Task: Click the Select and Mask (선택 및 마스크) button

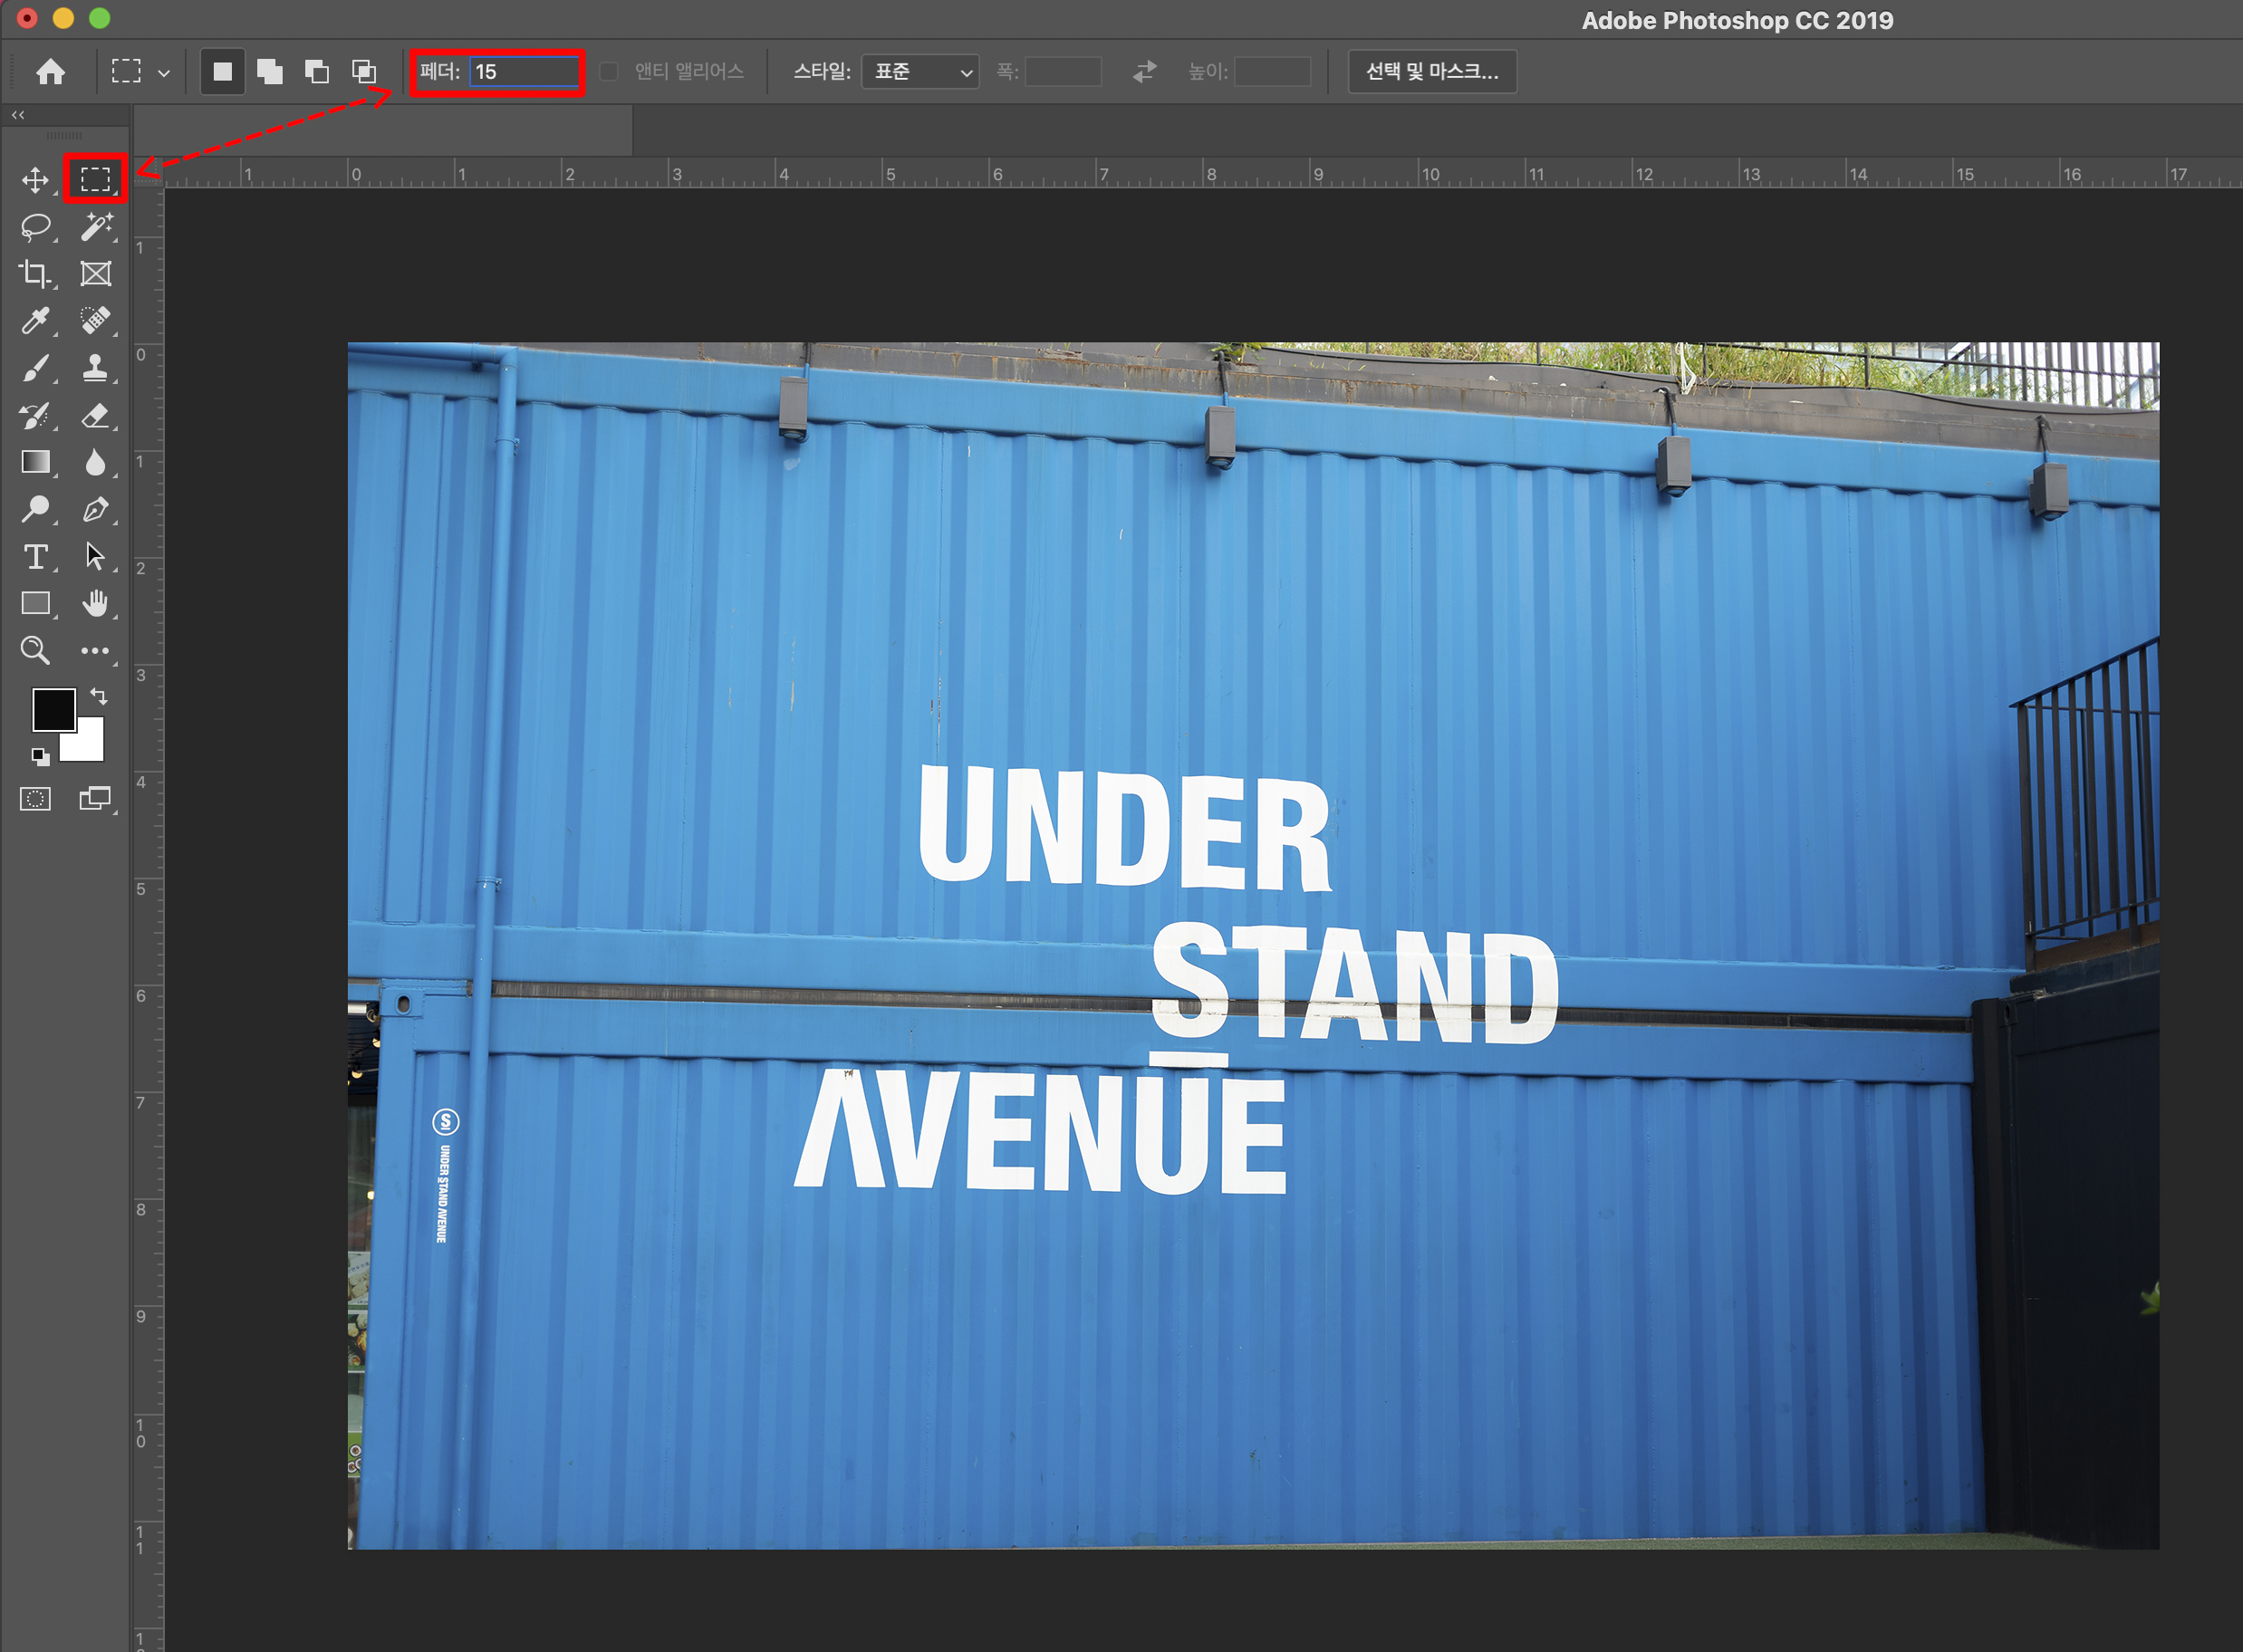Action: click(1431, 72)
